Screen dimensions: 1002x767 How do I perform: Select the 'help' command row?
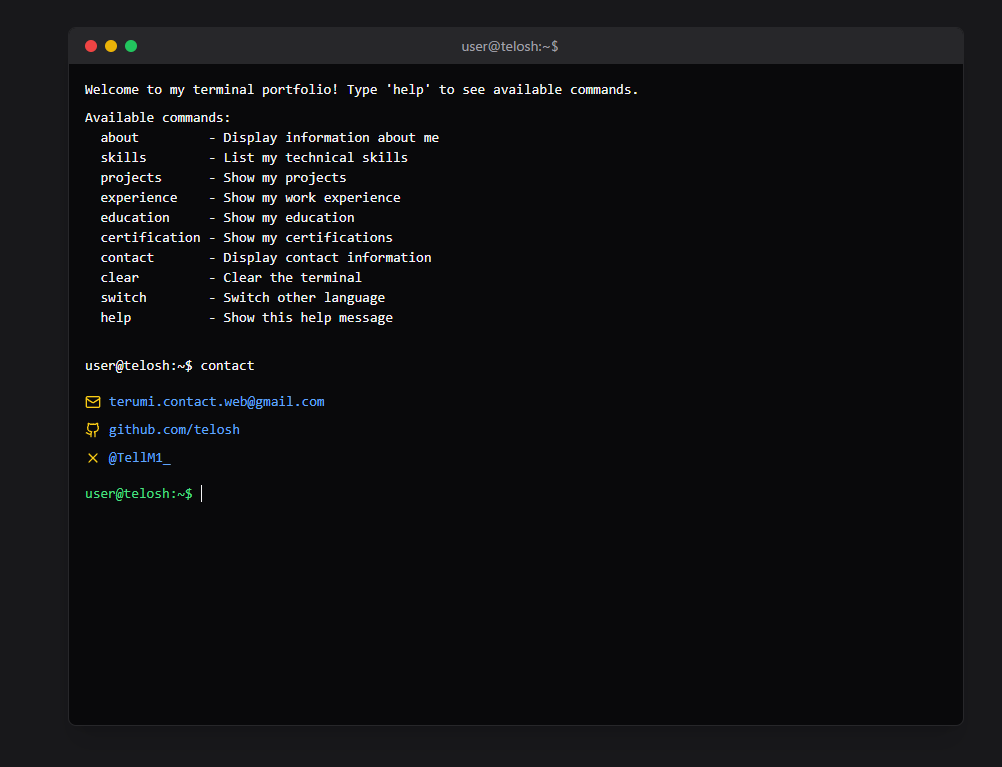pos(246,318)
